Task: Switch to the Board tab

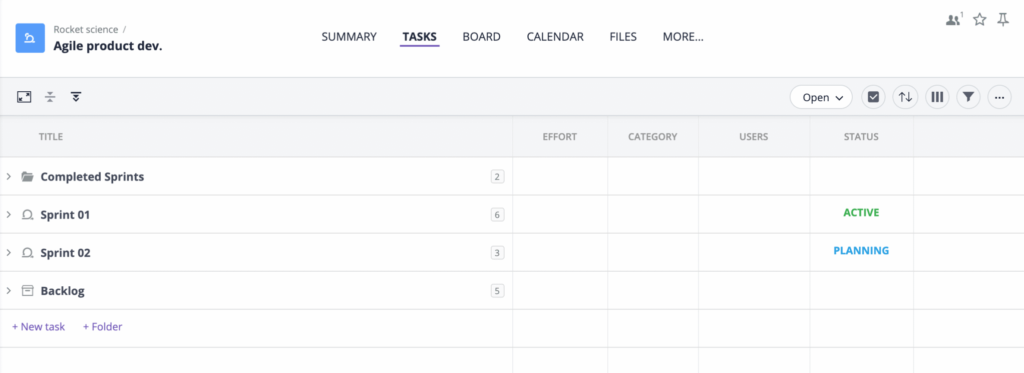Action: (481, 37)
